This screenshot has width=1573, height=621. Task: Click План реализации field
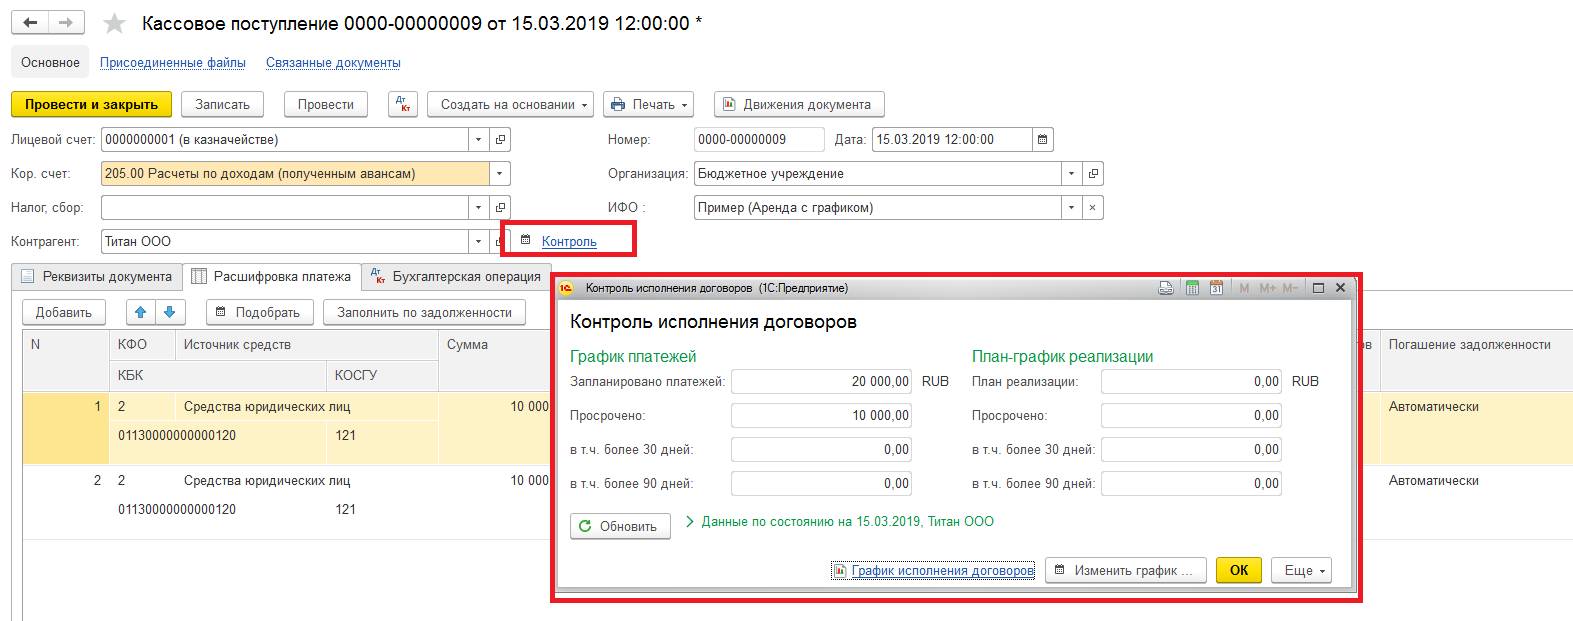[x=1191, y=381]
